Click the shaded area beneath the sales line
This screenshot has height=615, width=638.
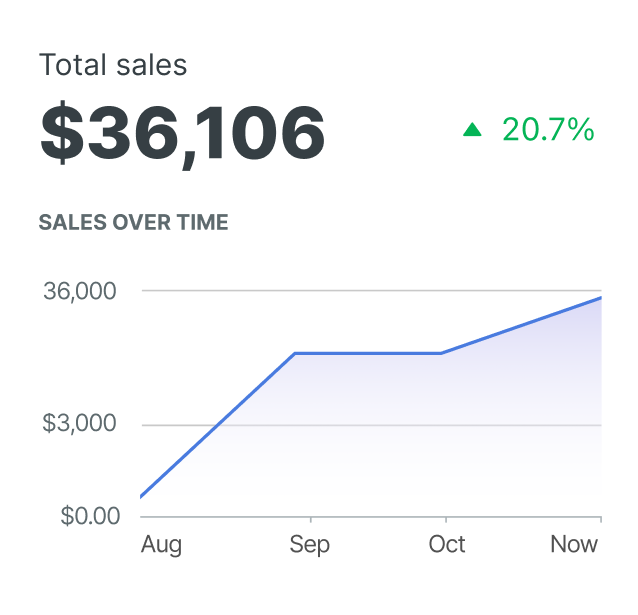pyautogui.click(x=400, y=440)
